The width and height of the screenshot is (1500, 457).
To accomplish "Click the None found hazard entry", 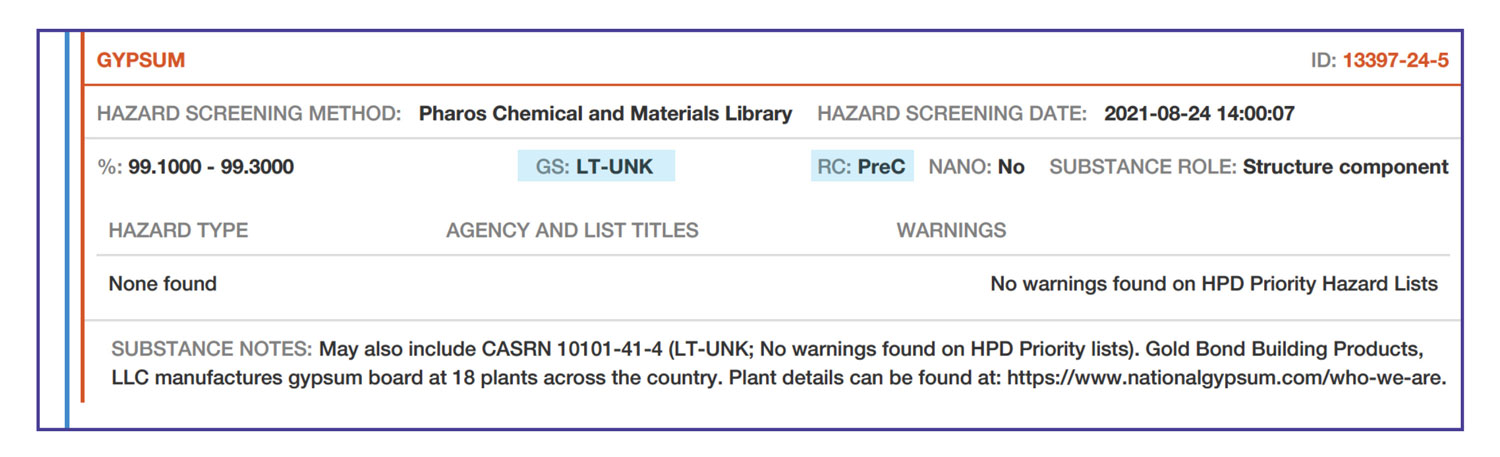I will click(162, 284).
